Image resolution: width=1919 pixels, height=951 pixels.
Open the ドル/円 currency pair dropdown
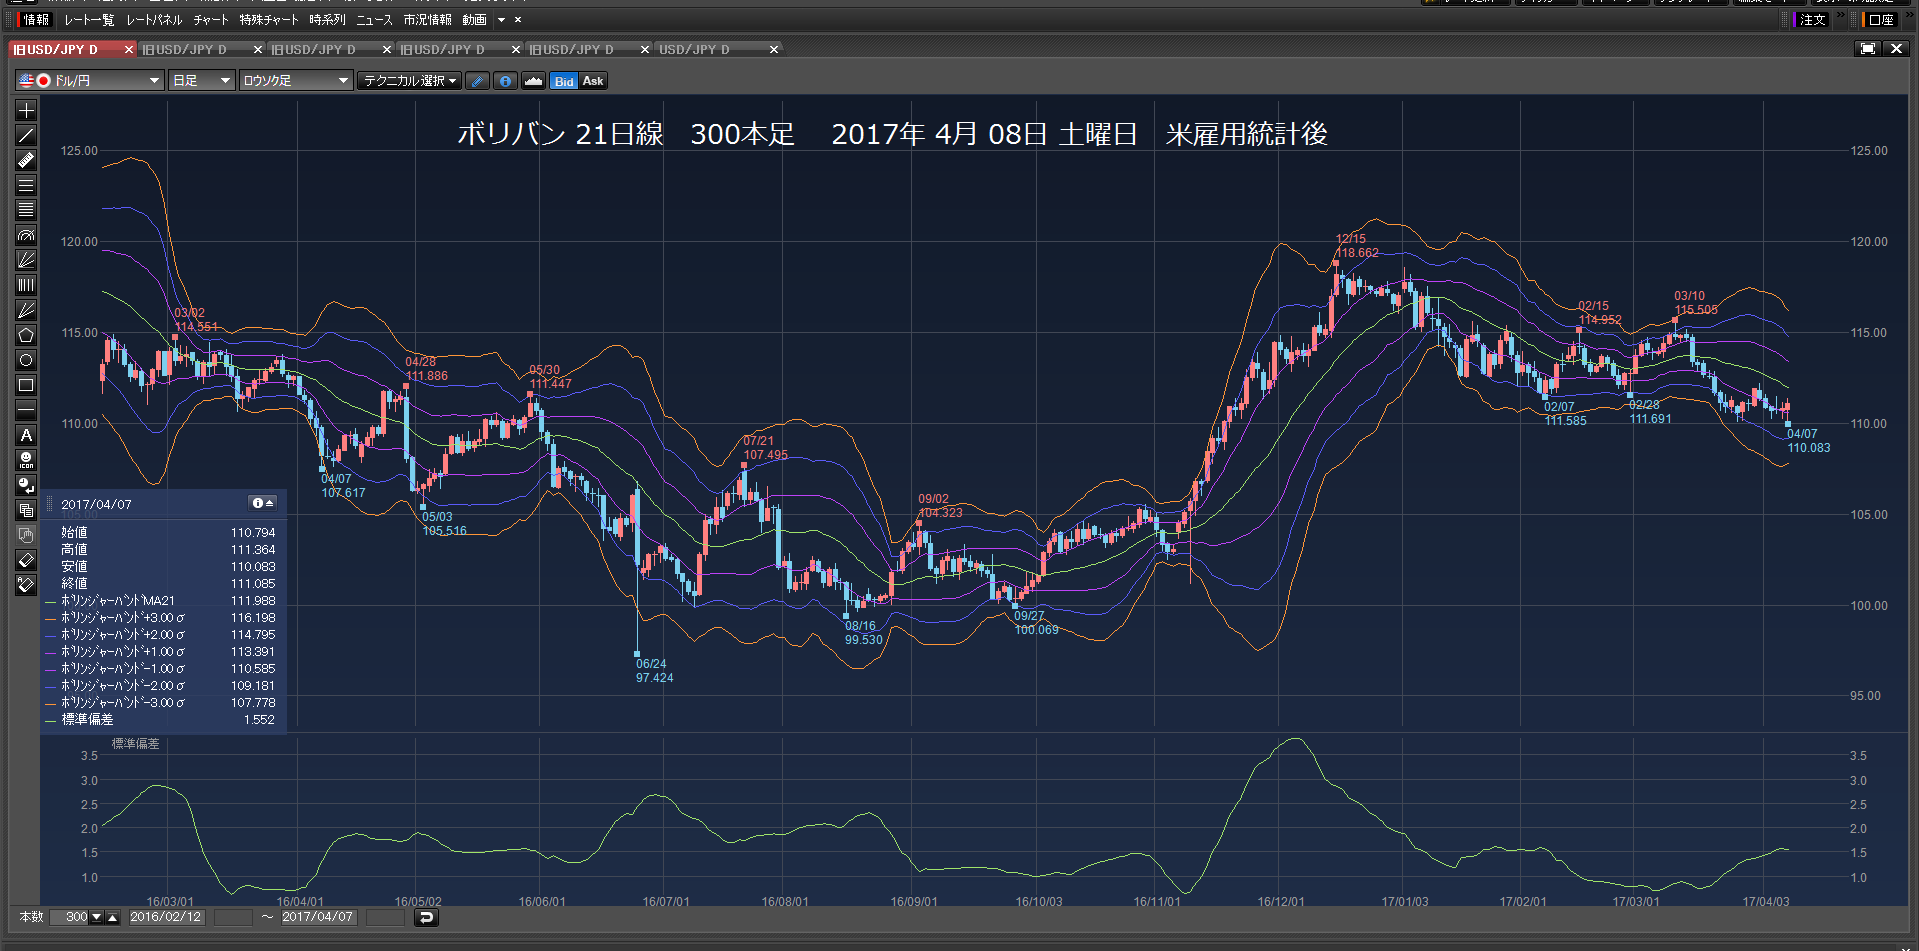pos(90,81)
